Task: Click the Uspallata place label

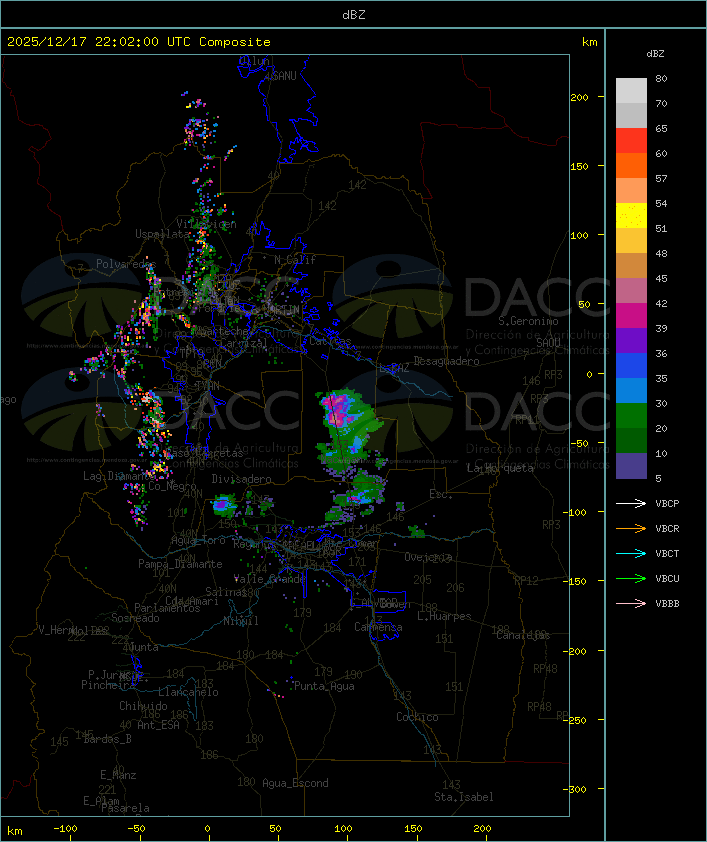Action: (162, 234)
